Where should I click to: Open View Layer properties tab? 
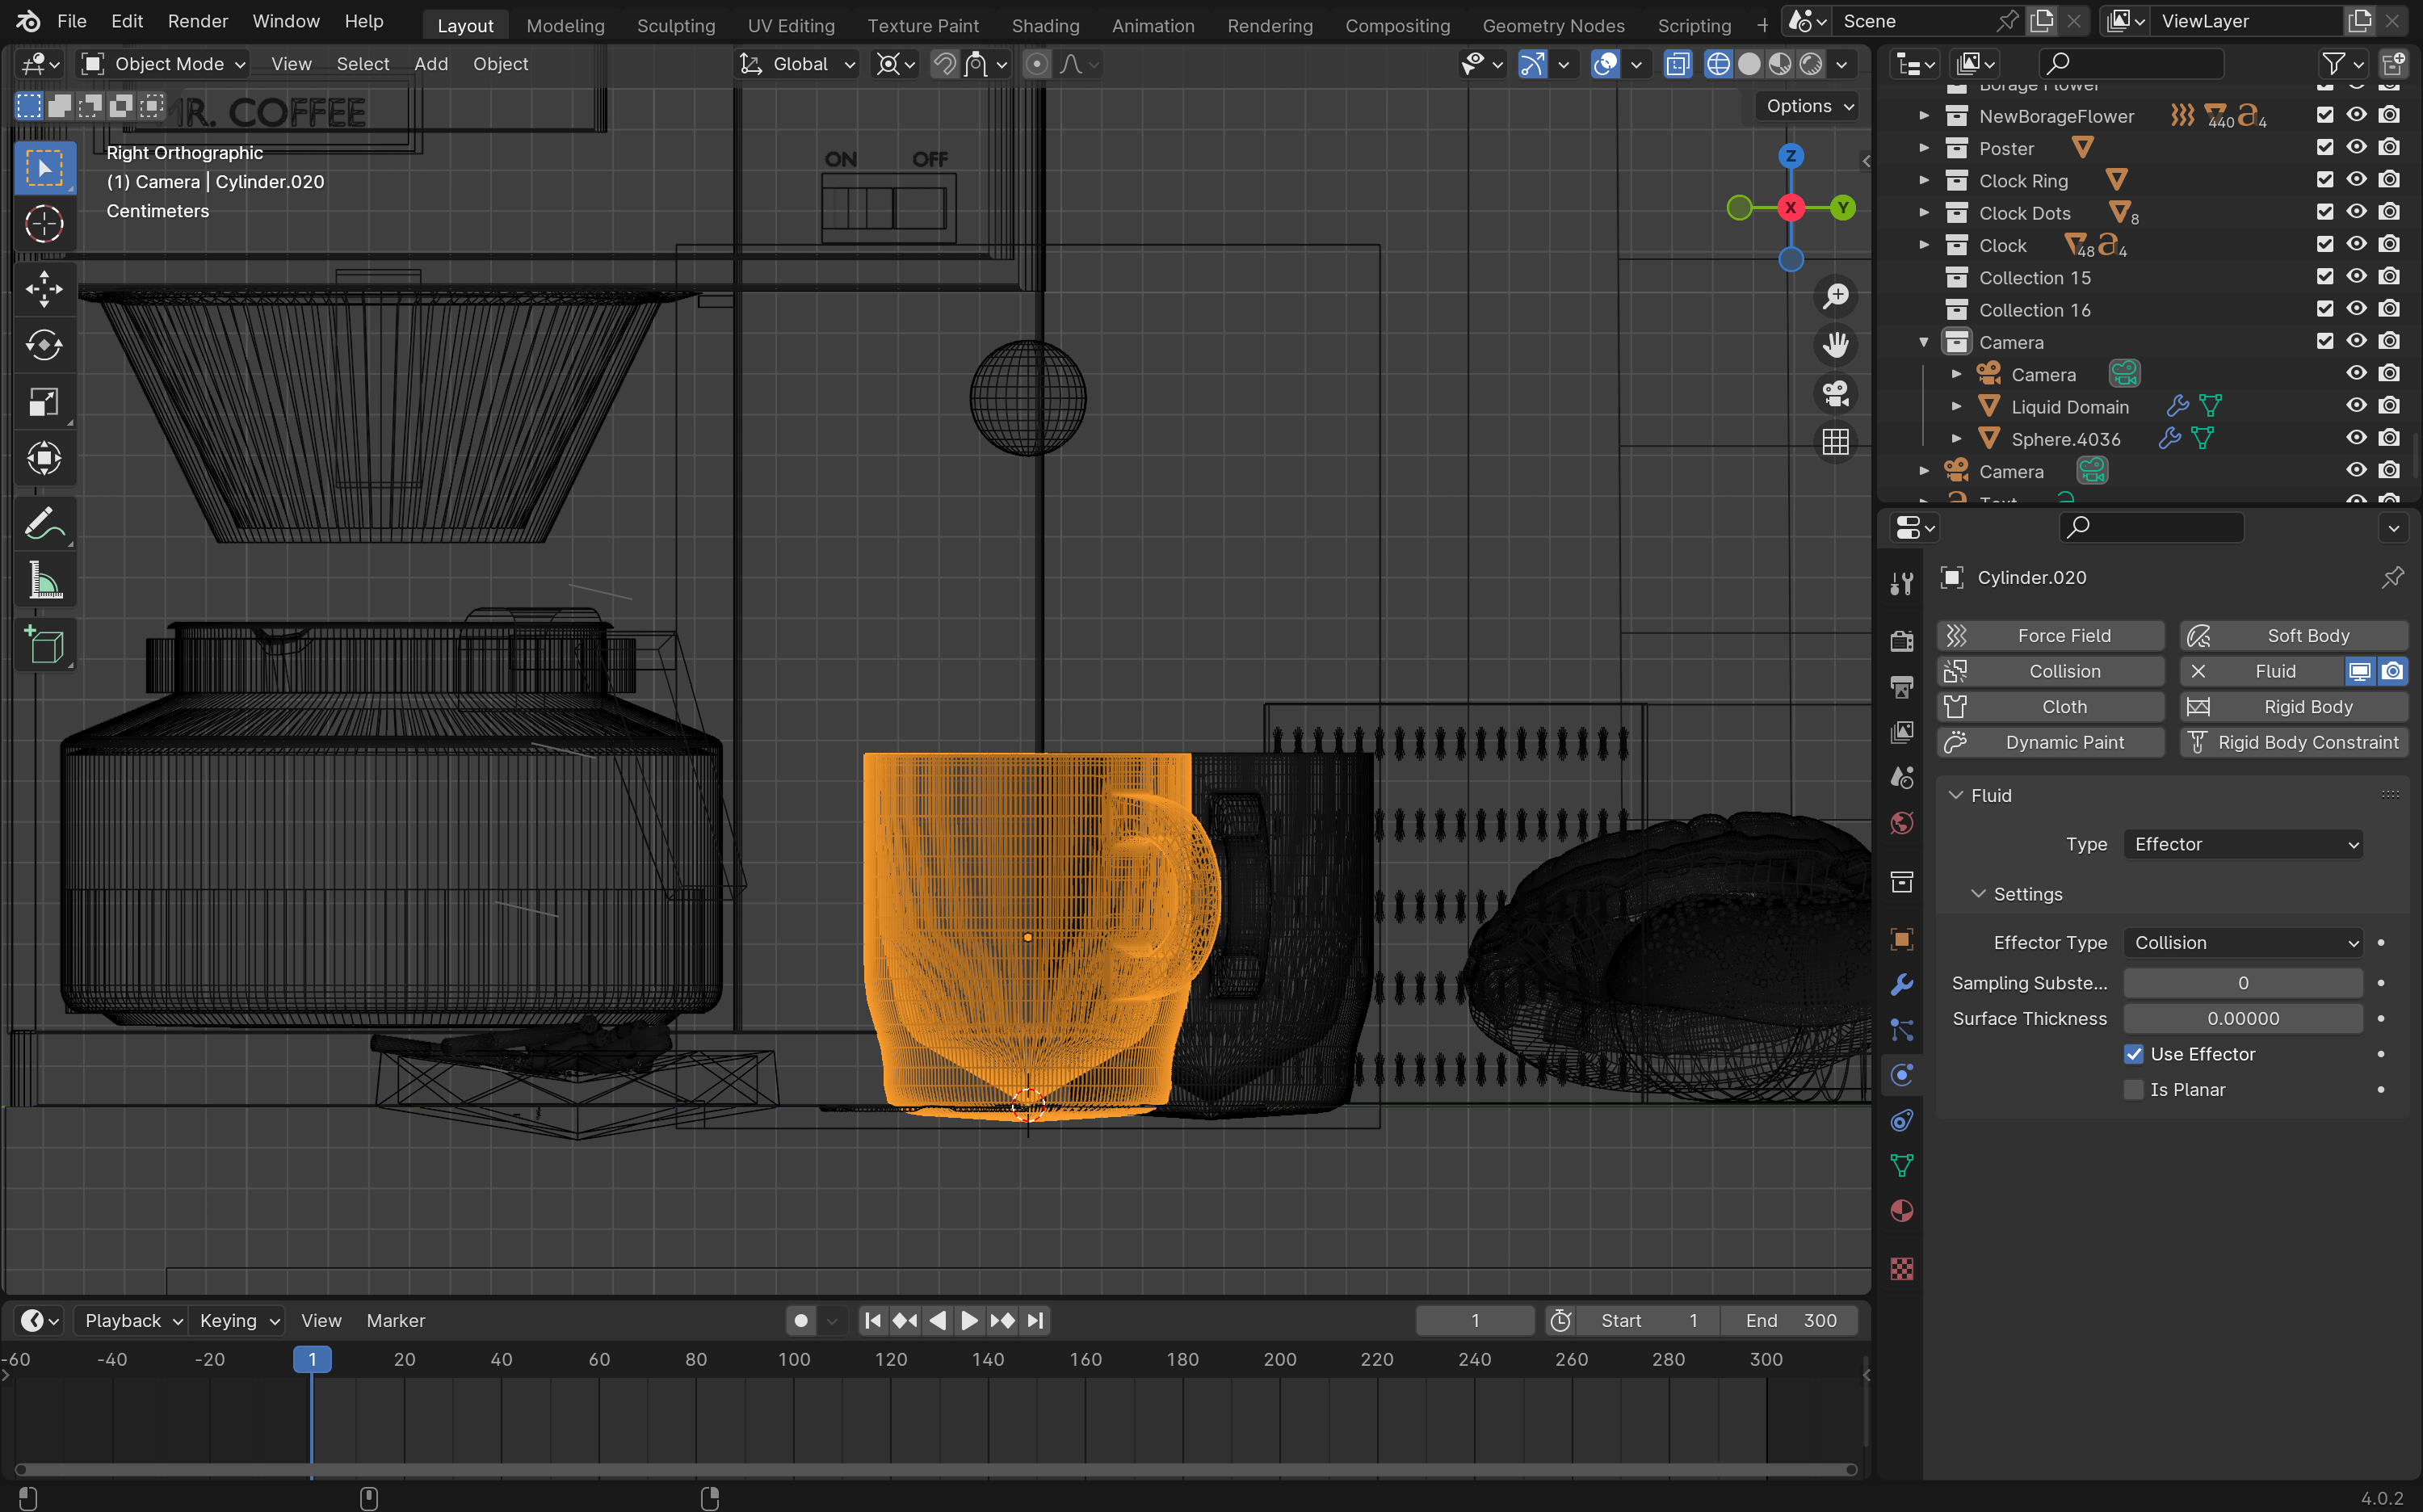1902,732
